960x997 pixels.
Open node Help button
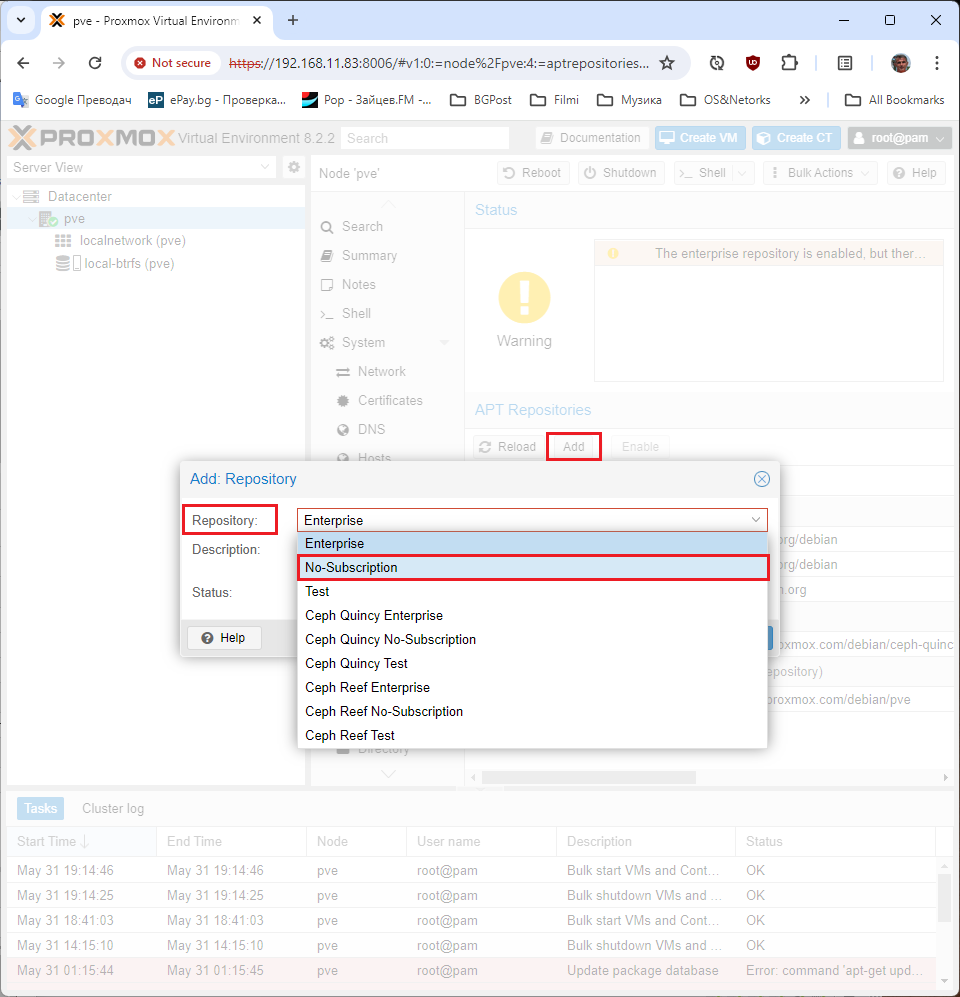pos(915,173)
